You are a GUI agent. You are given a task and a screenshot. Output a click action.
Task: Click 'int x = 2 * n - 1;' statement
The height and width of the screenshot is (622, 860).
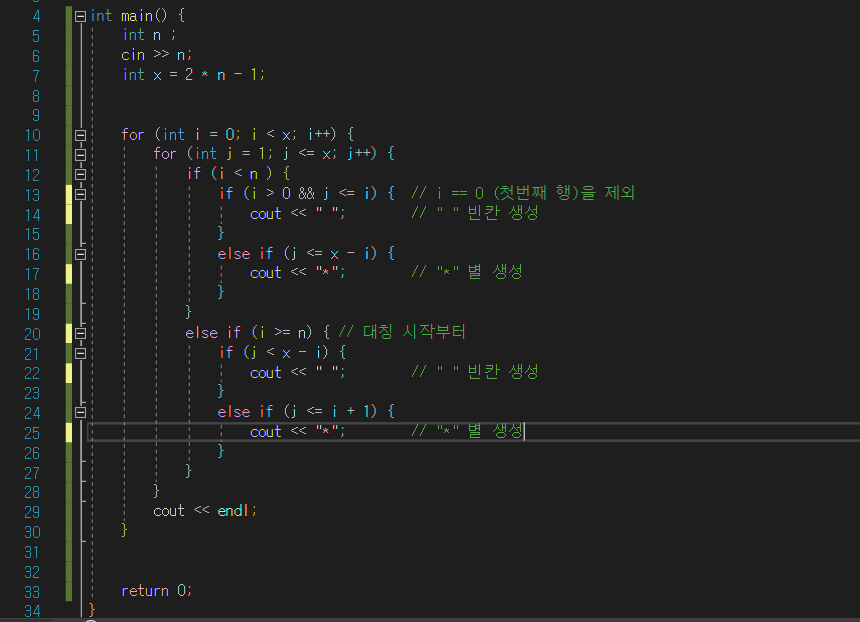coord(193,75)
